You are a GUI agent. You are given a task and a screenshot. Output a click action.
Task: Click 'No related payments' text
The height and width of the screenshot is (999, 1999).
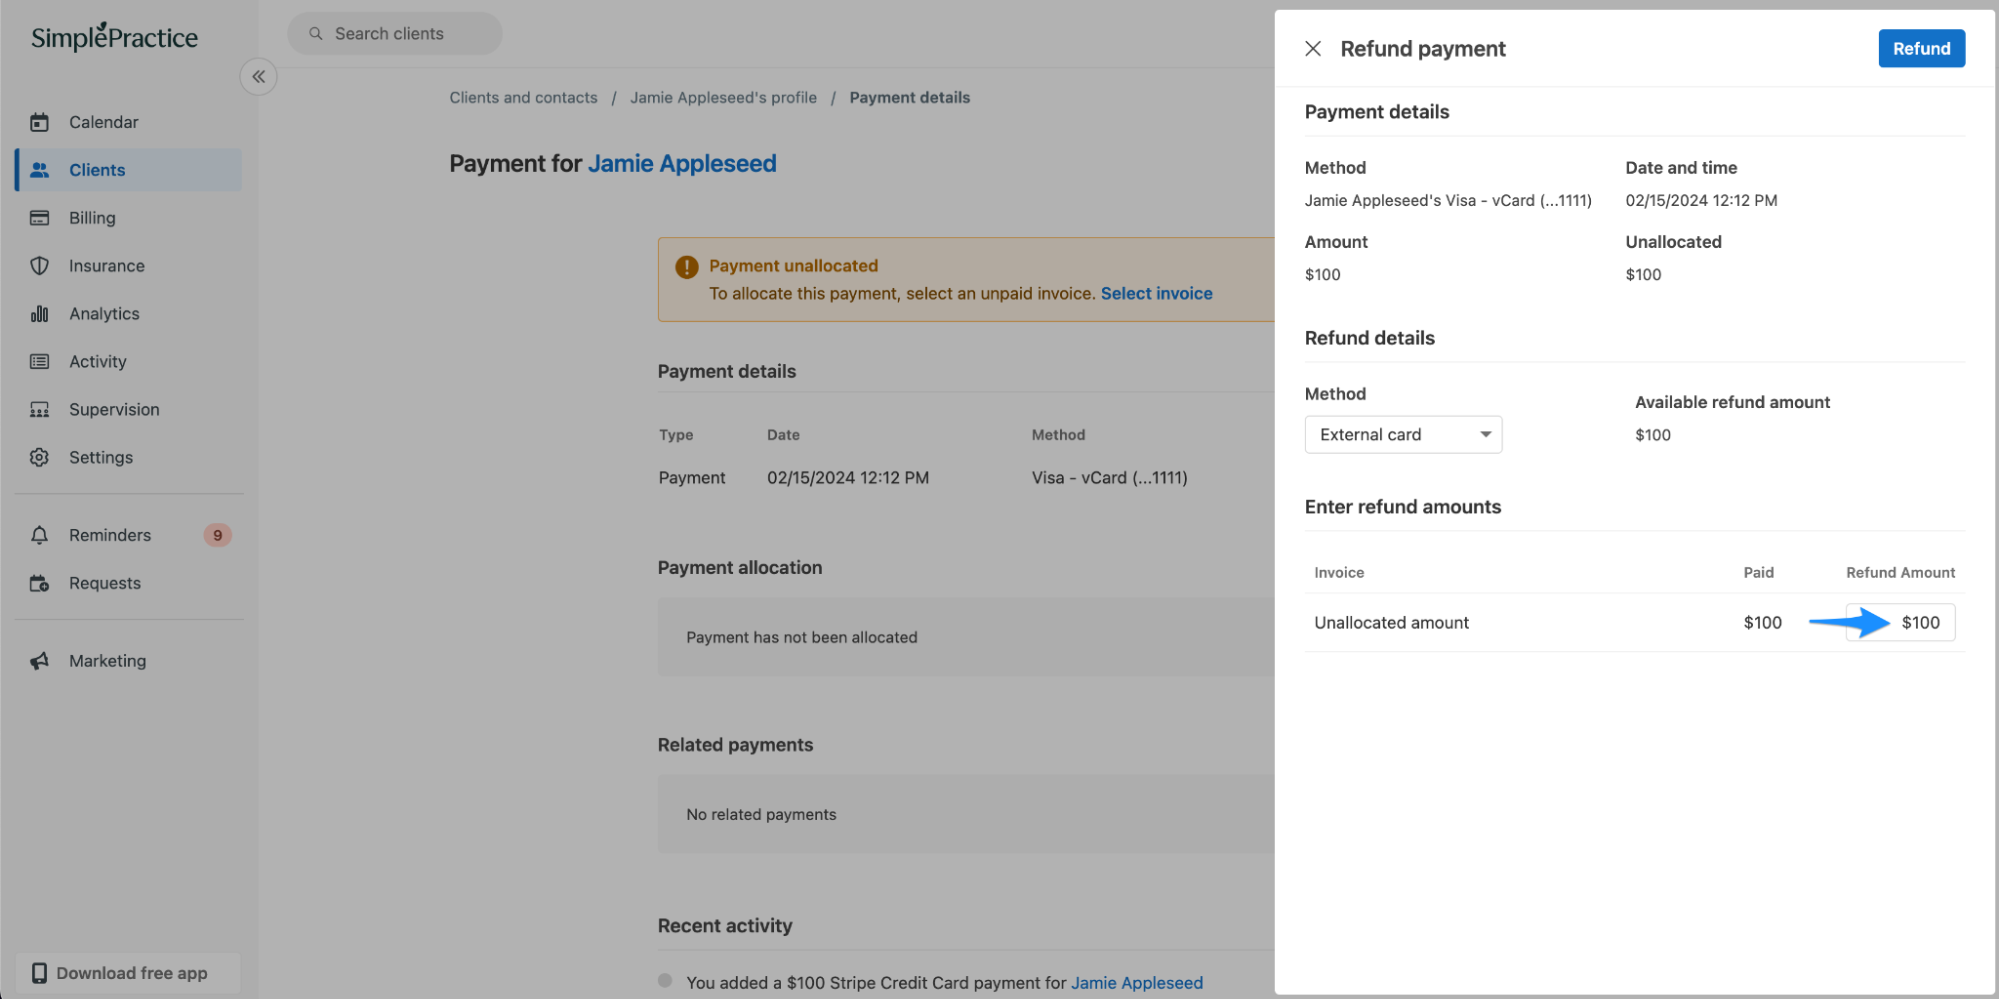761,815
